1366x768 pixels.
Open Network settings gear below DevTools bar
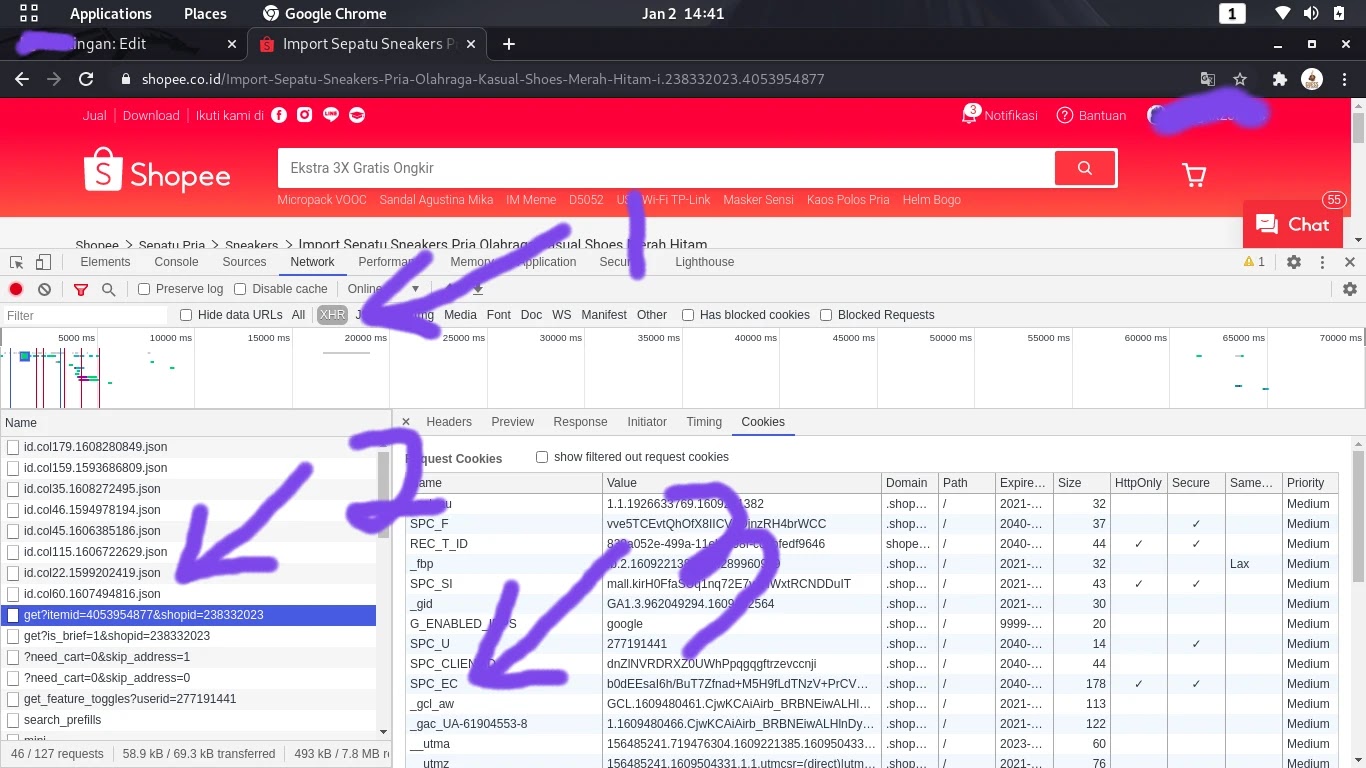(1350, 289)
